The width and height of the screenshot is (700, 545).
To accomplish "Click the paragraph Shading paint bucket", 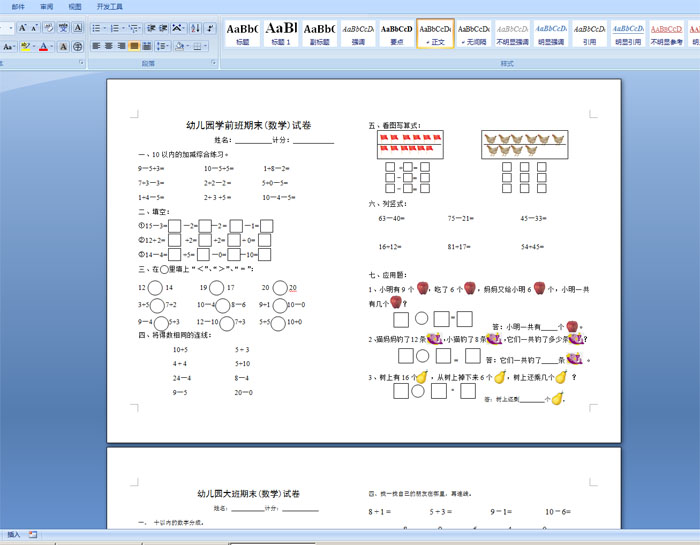I will 179,46.
